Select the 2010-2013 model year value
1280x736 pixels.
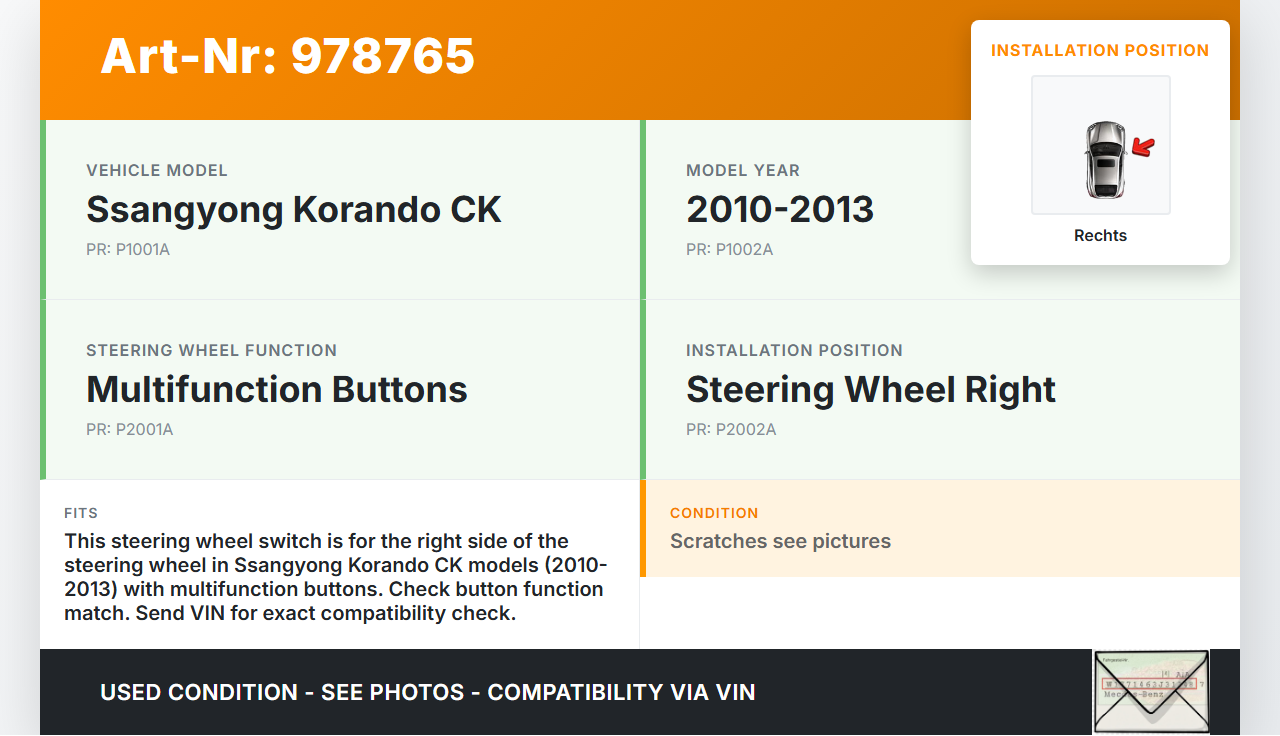pos(780,210)
